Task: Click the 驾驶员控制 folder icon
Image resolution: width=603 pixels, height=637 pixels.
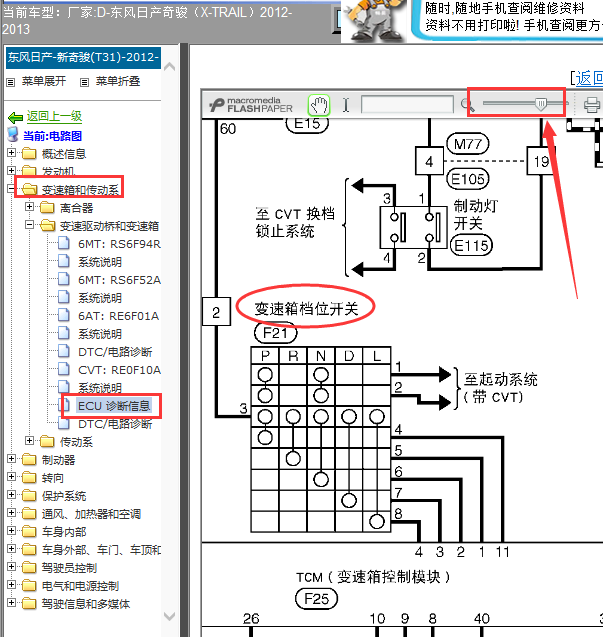Action: (29, 567)
